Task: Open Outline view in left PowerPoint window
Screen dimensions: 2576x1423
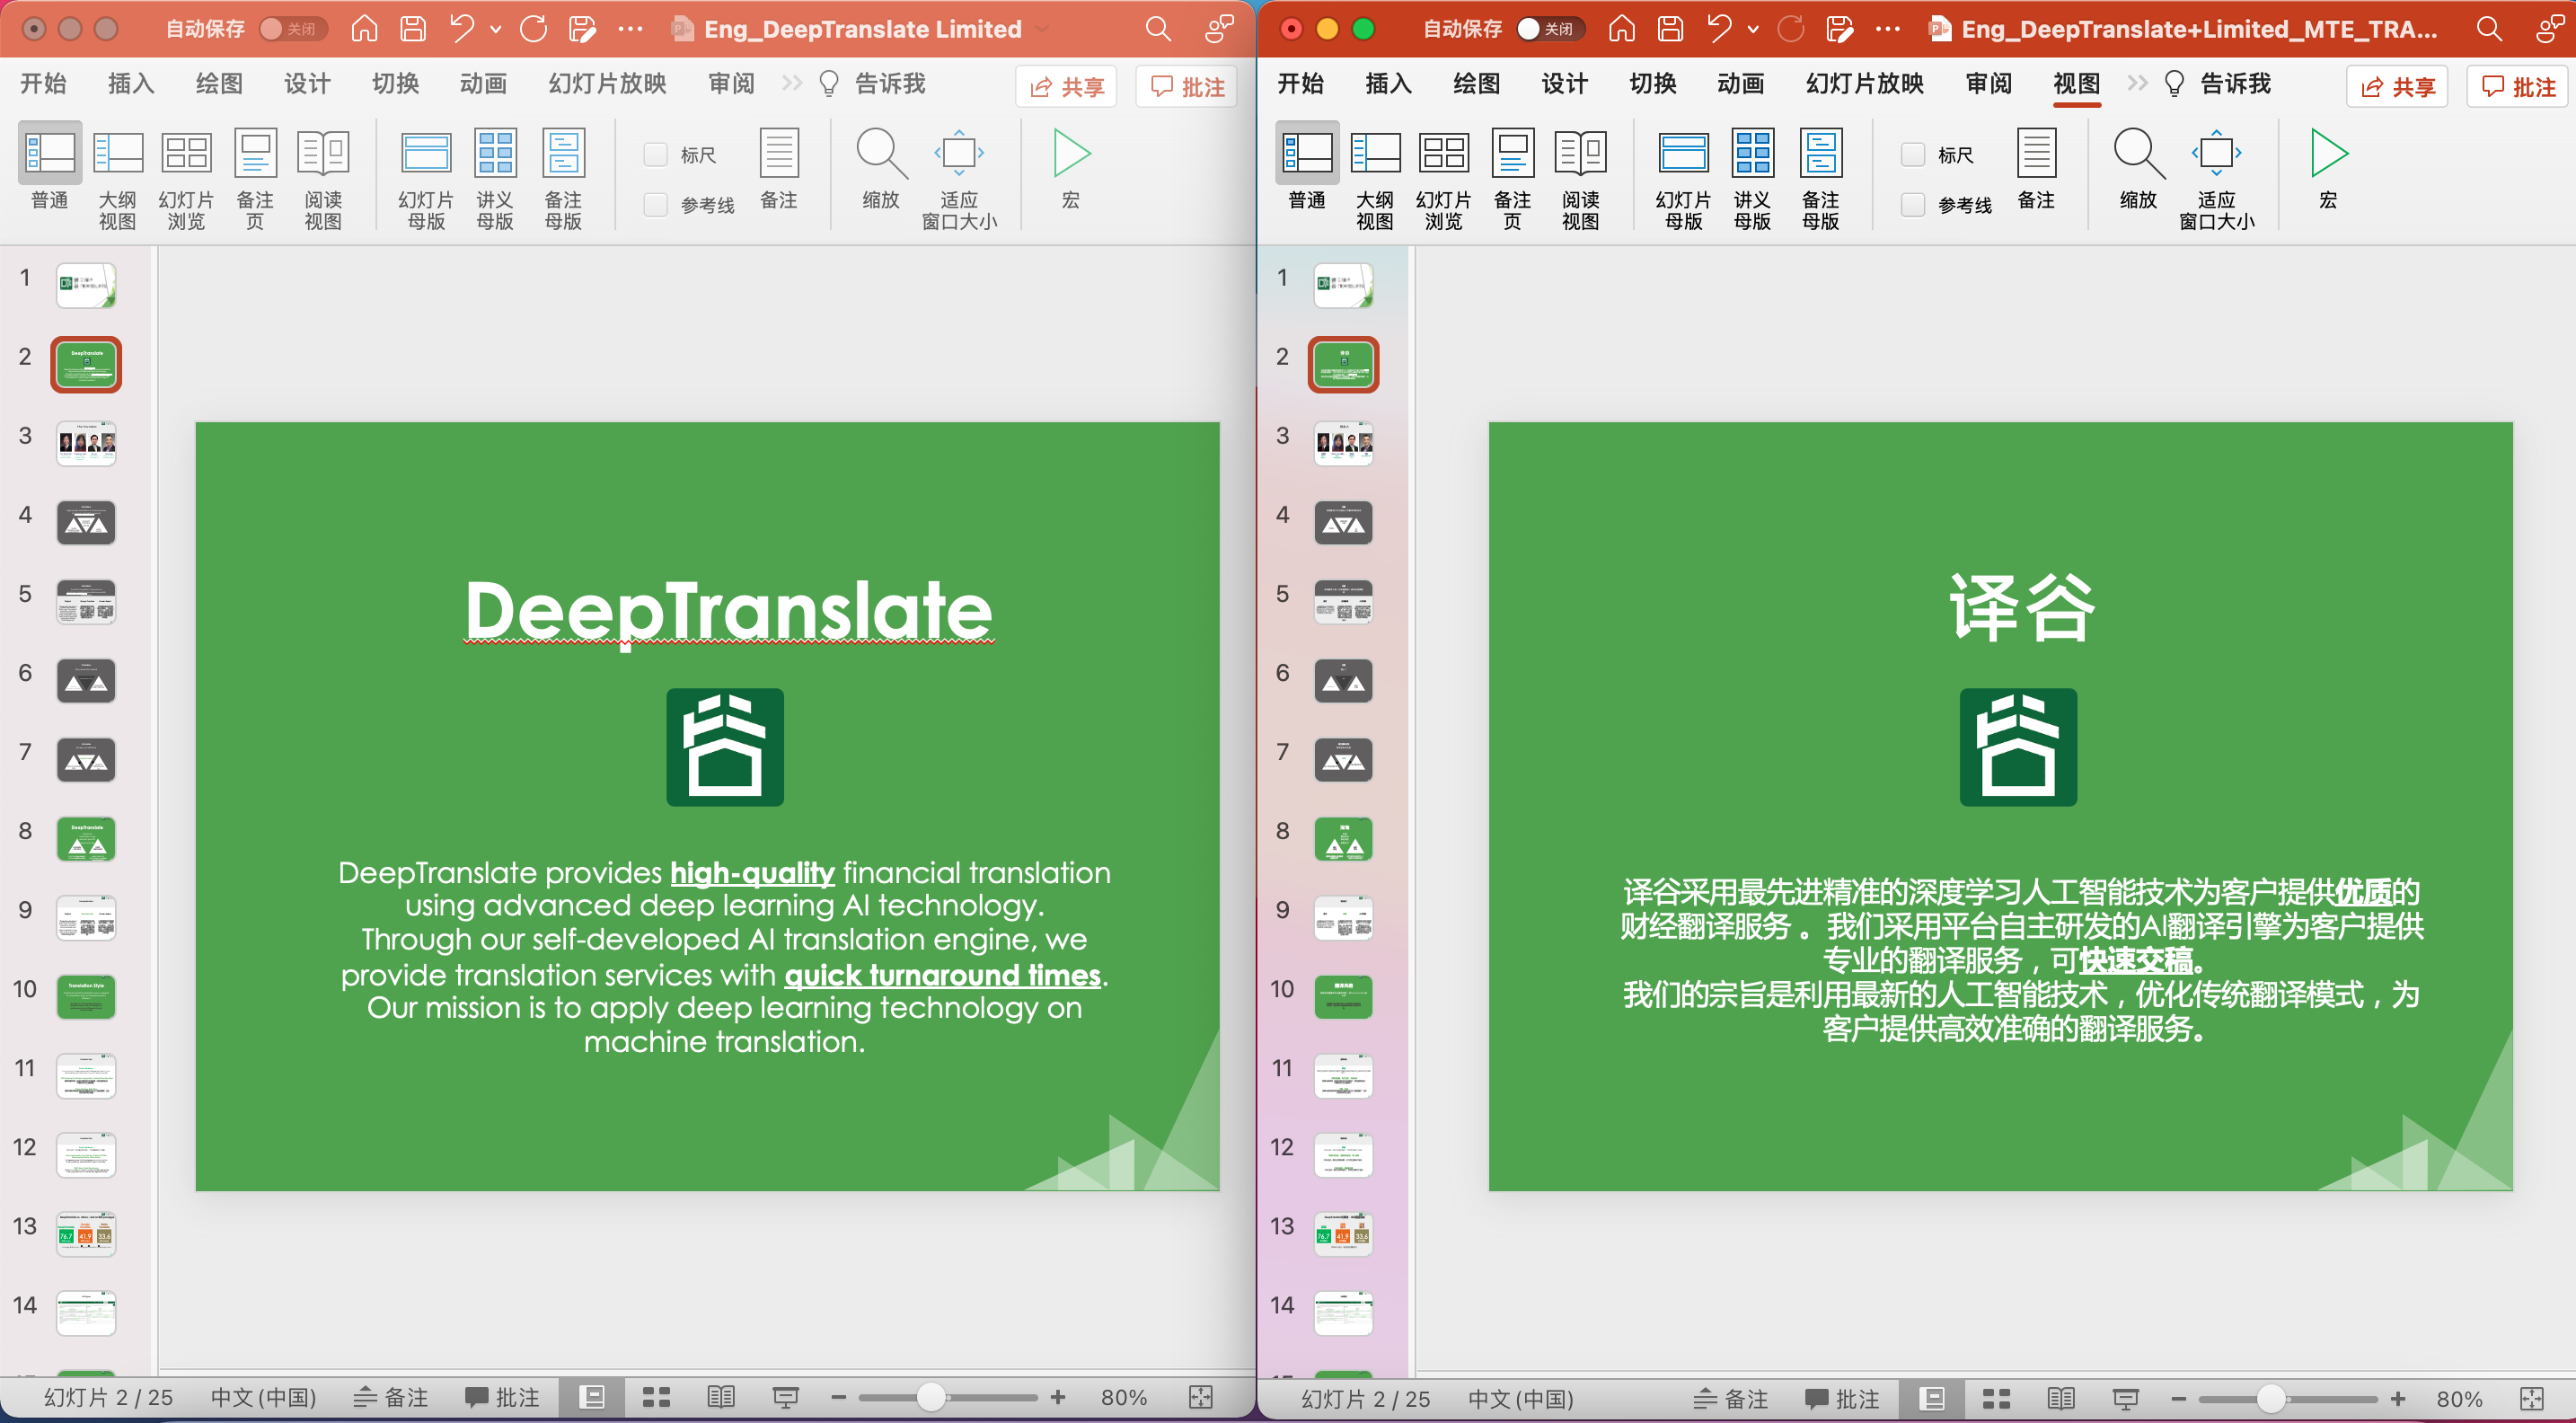Action: point(117,178)
